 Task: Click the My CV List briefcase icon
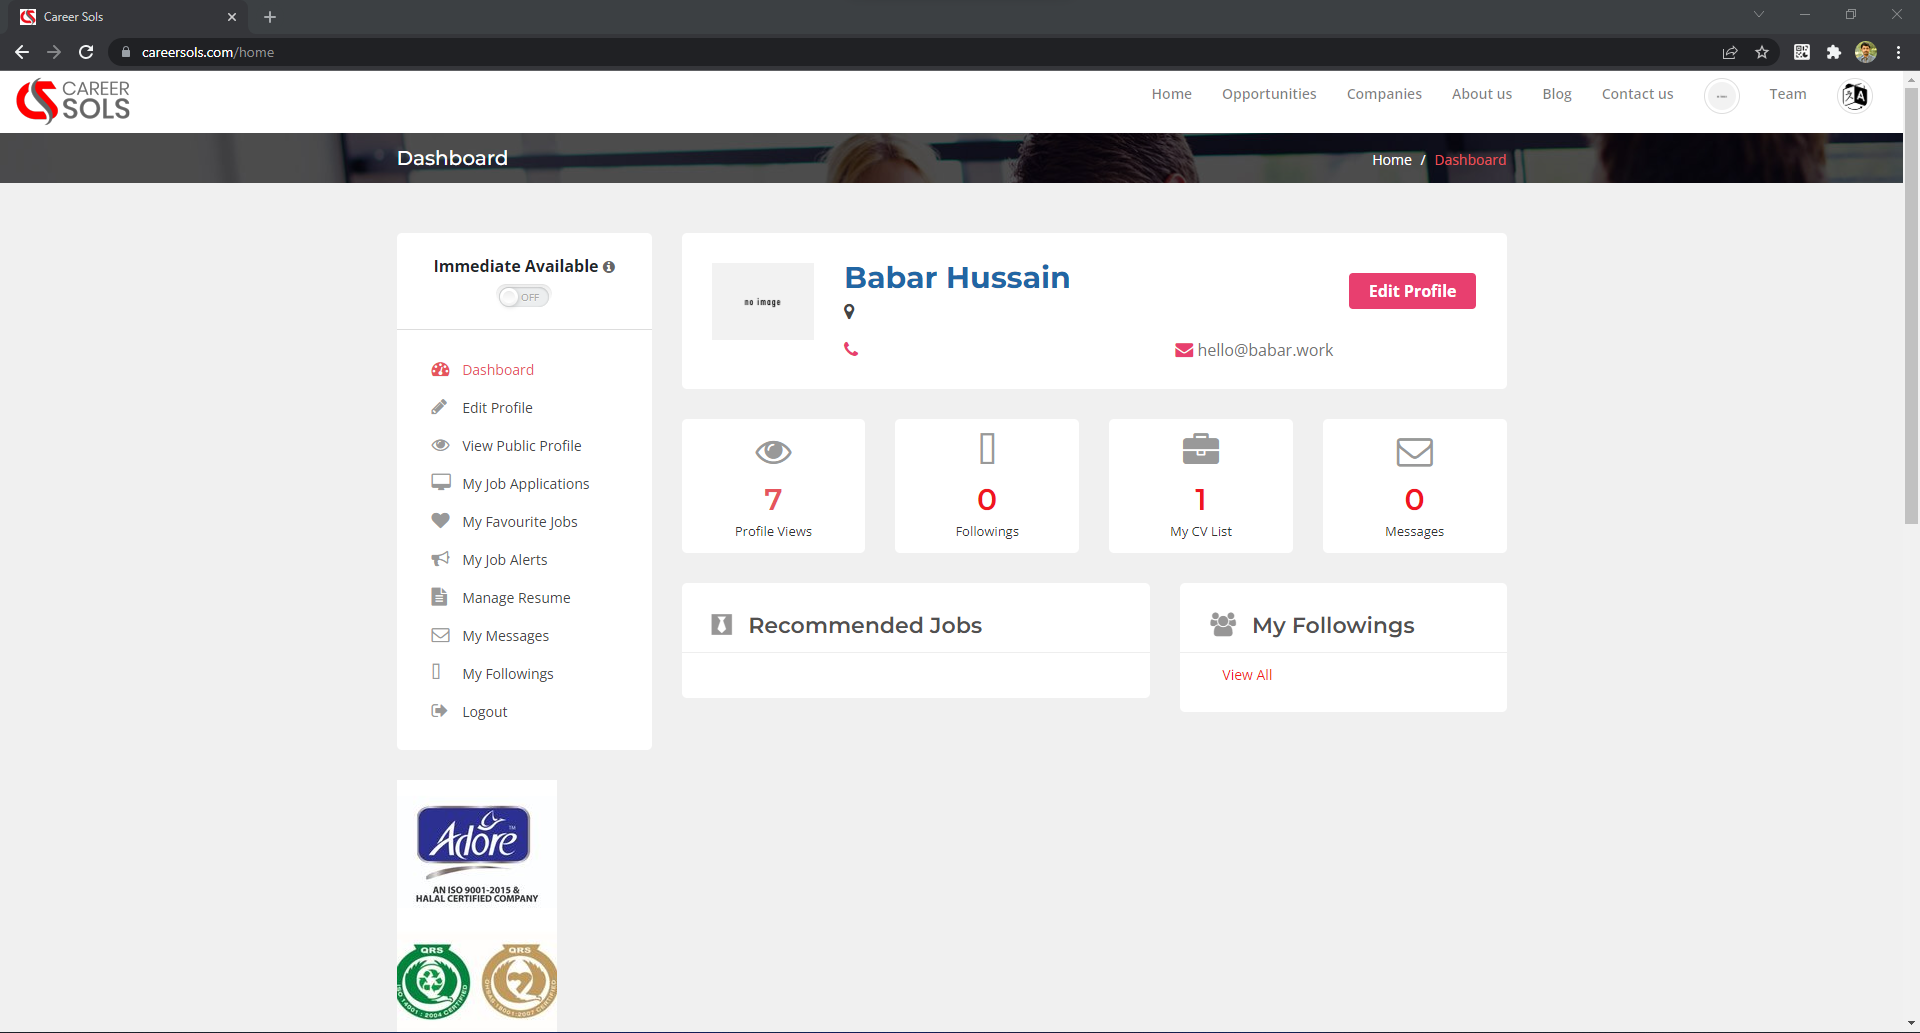[1200, 450]
